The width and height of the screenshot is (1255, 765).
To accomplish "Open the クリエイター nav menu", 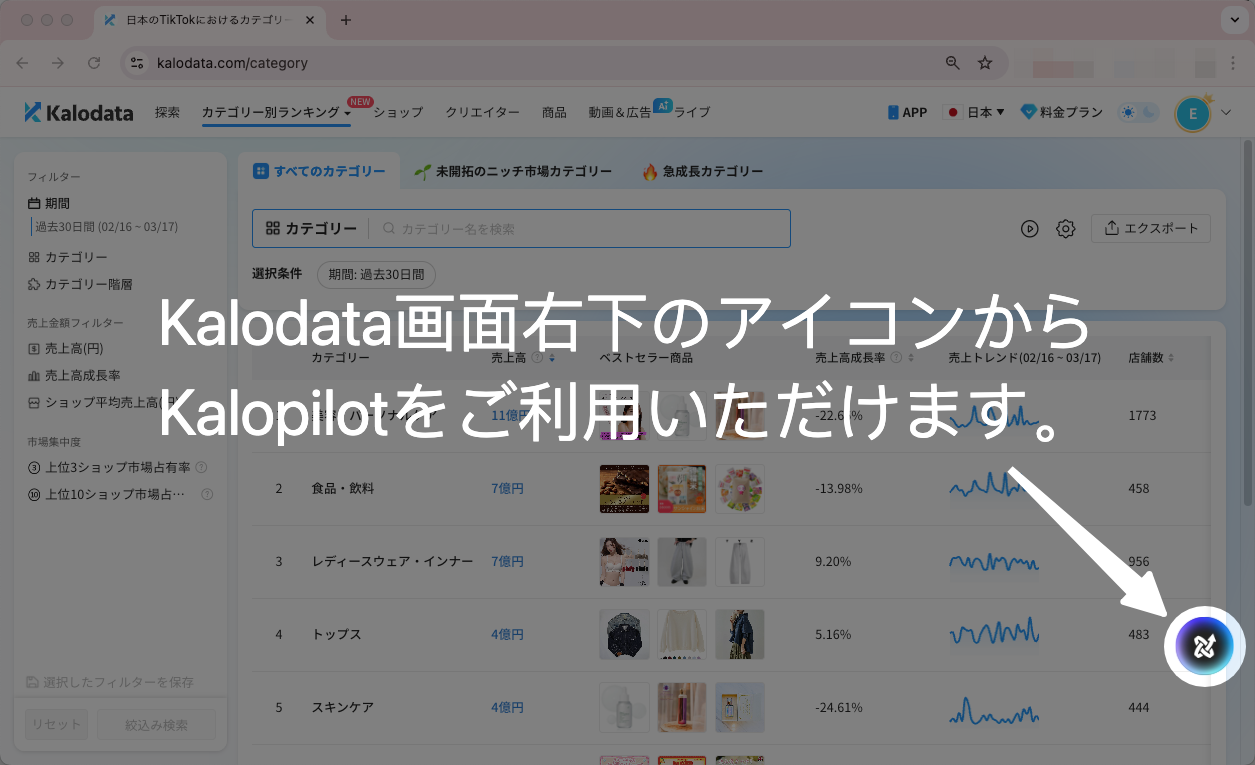I will pyautogui.click(x=482, y=113).
